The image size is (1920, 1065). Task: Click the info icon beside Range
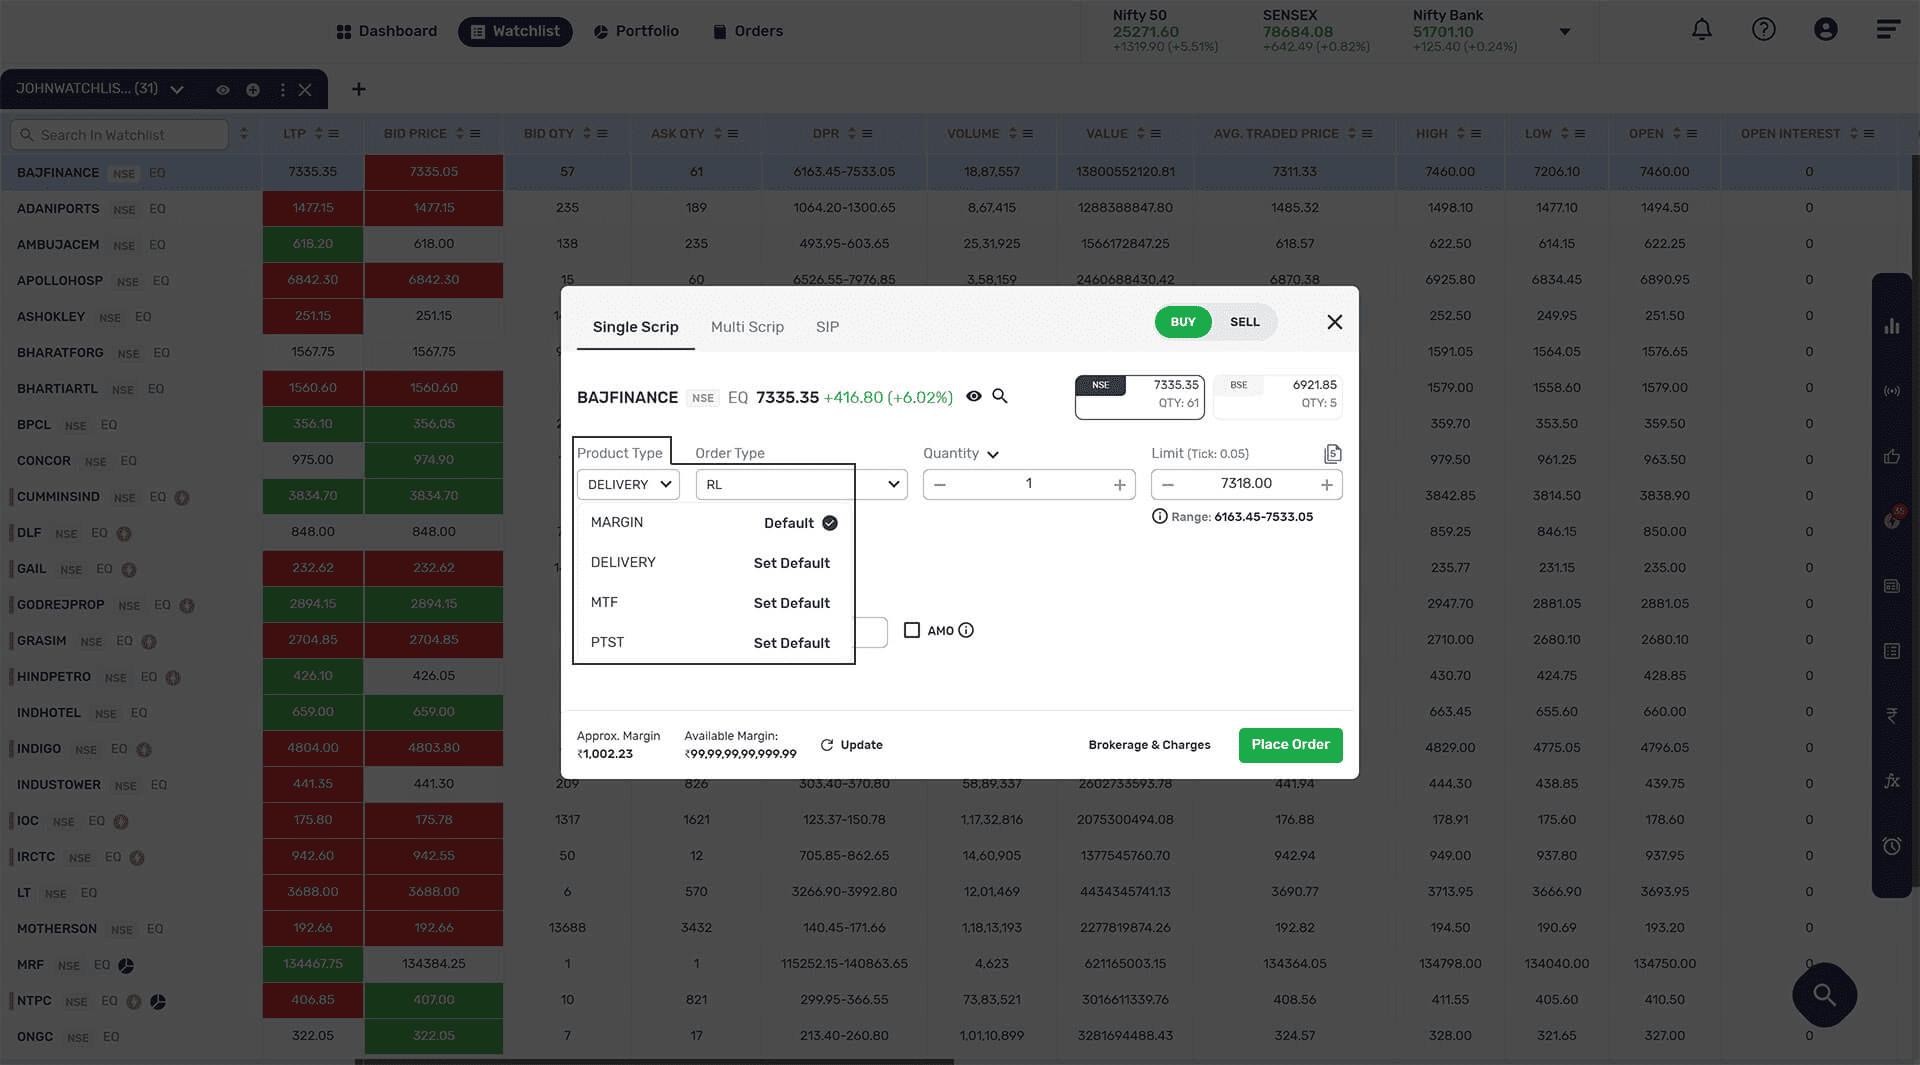1159,517
